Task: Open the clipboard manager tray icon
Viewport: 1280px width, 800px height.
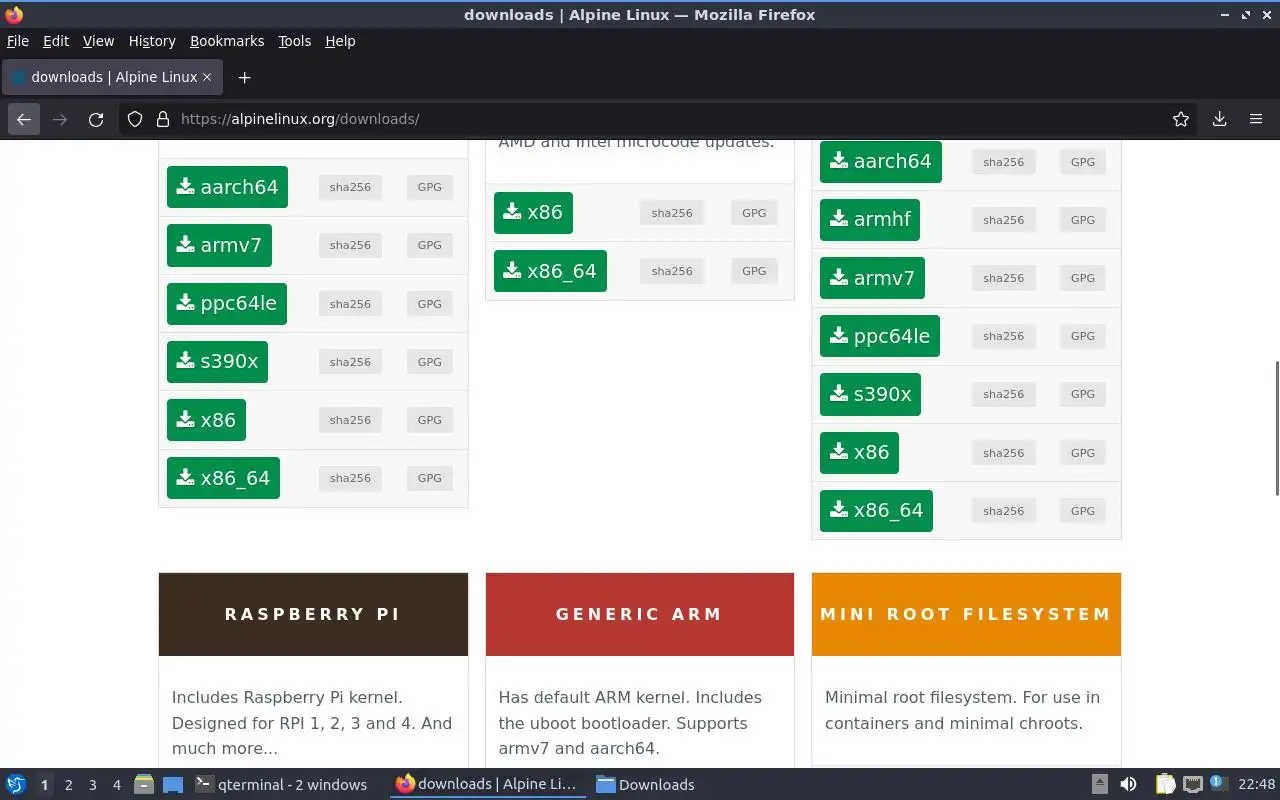Action: (x=1166, y=784)
